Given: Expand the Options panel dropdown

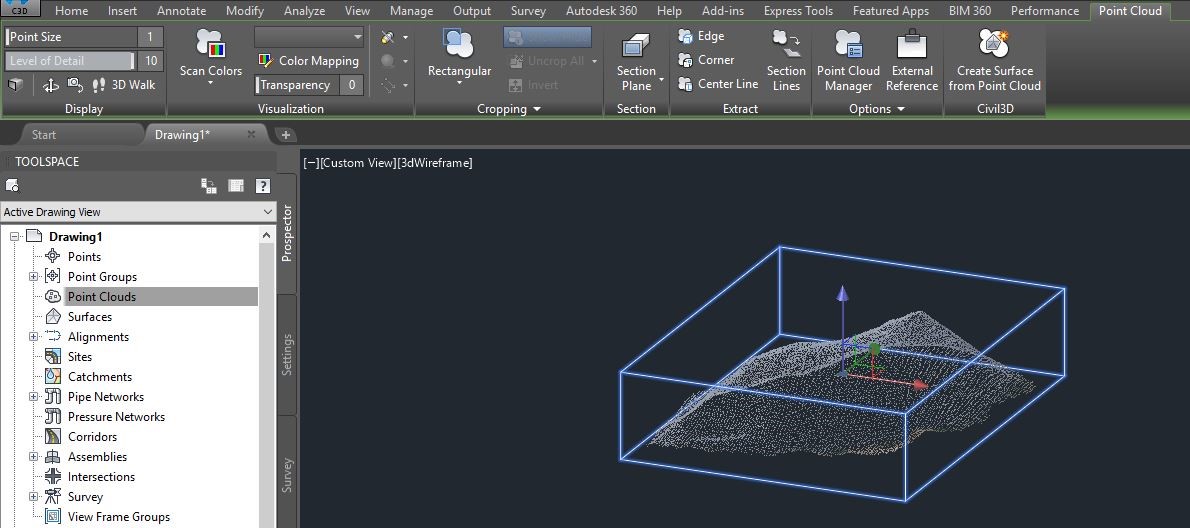Looking at the screenshot, I should [x=877, y=109].
